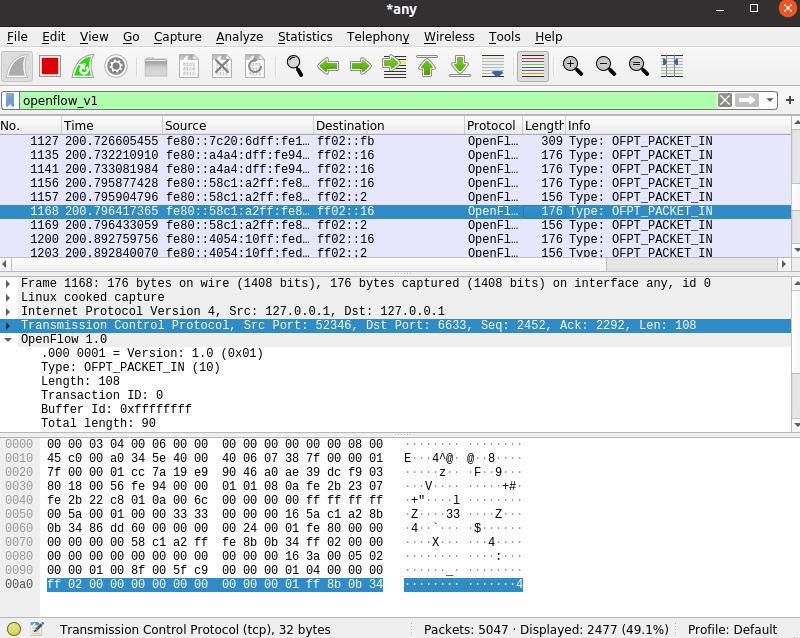Open the Statistics menu
This screenshot has height=638, width=800.
point(305,37)
